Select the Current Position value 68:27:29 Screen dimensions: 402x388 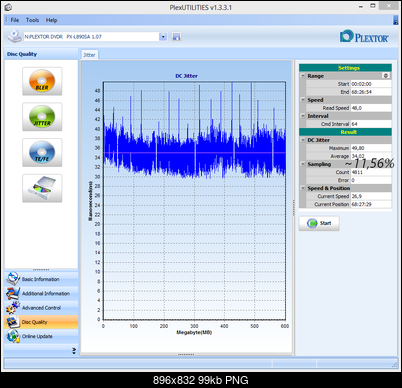point(371,204)
